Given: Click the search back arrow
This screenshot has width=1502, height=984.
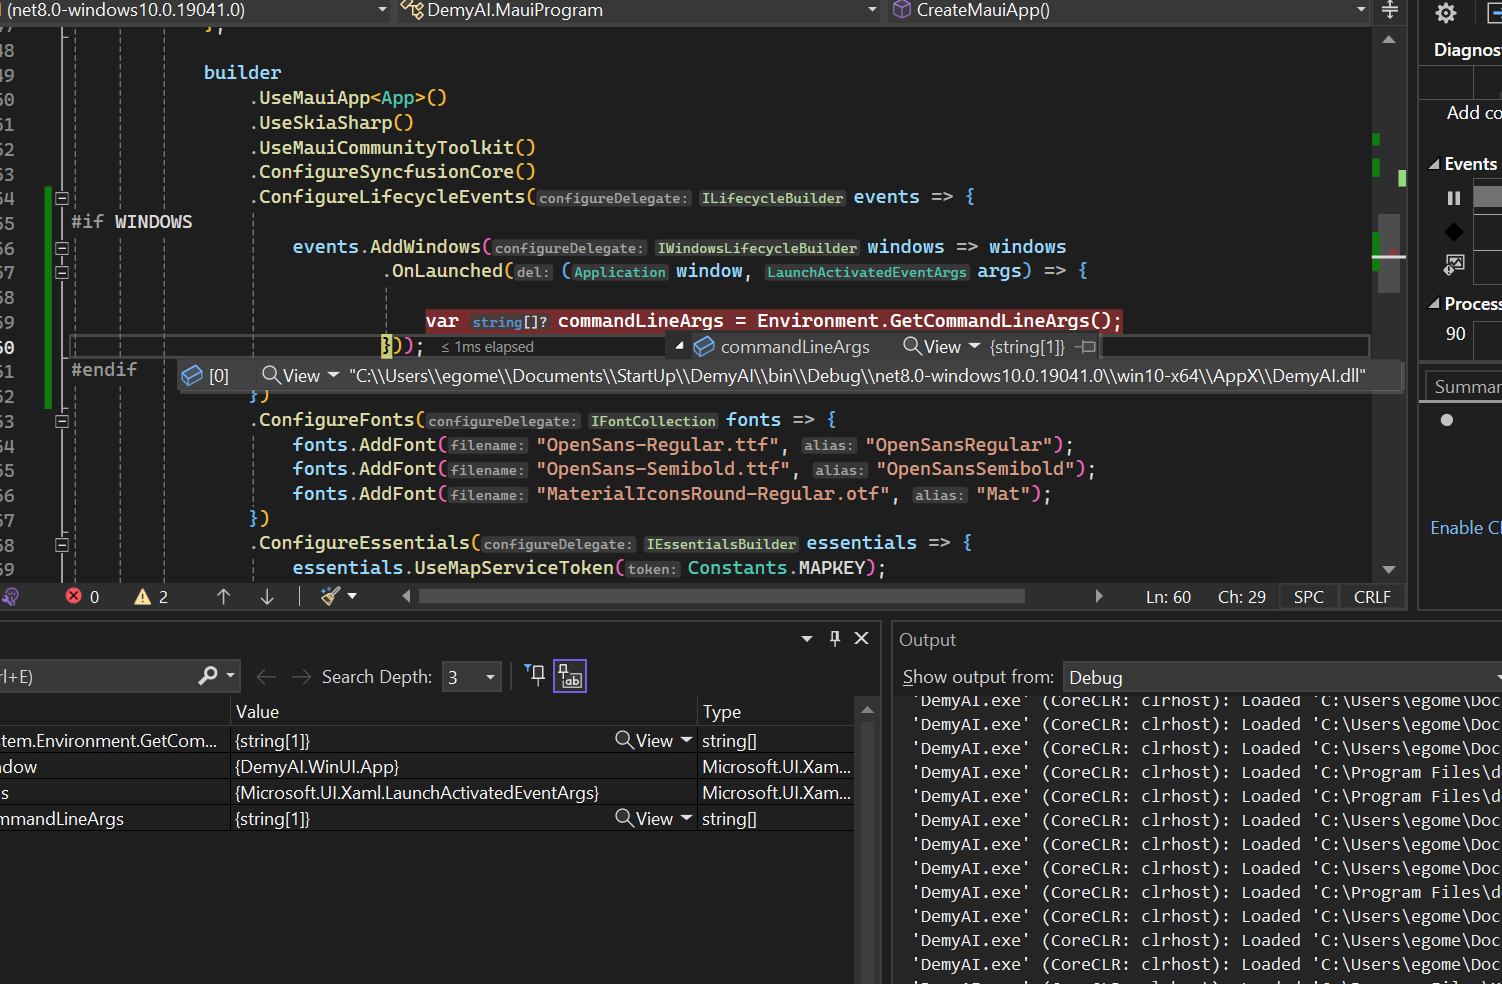Looking at the screenshot, I should tap(266, 677).
